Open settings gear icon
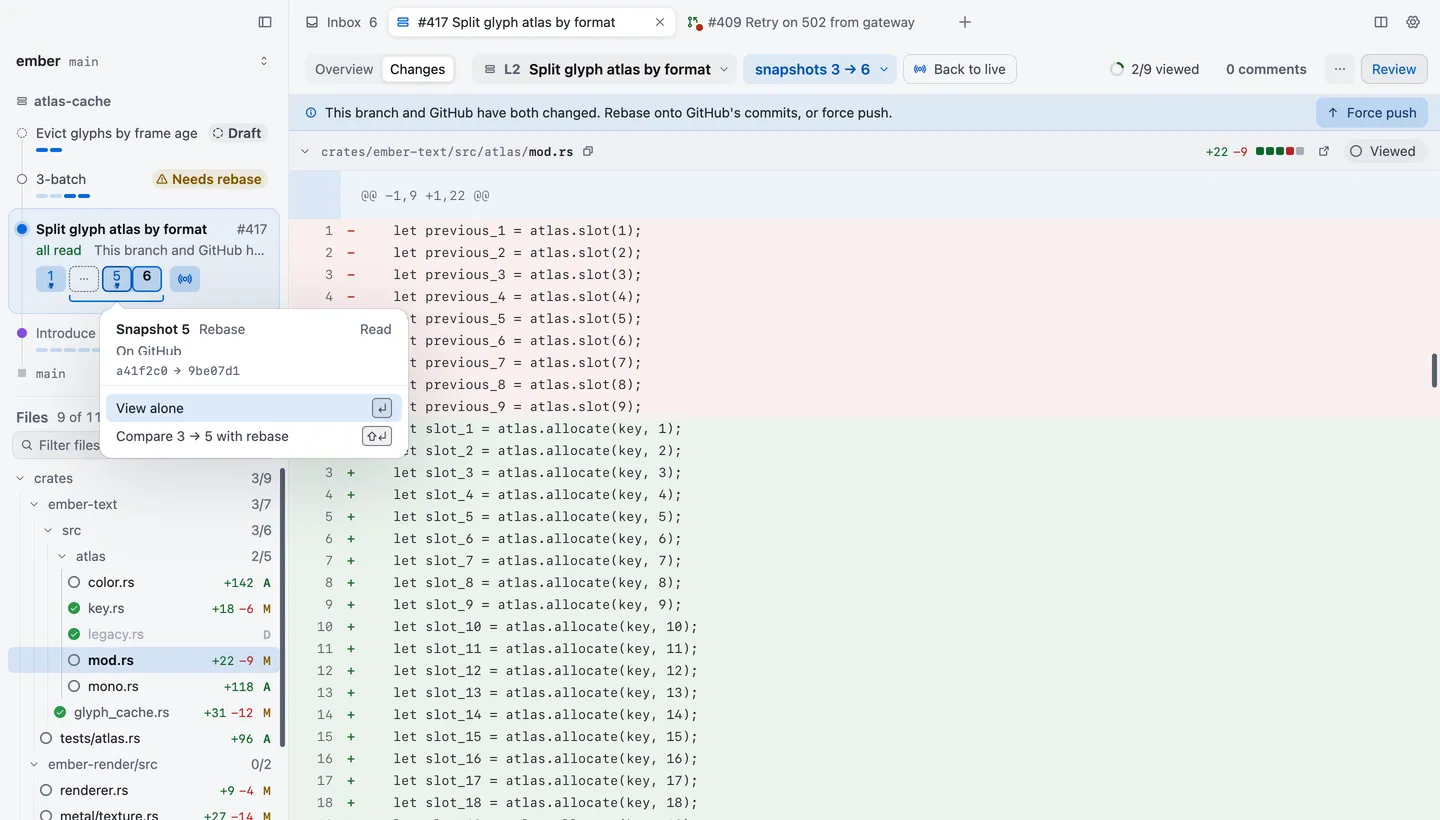 [1413, 22]
